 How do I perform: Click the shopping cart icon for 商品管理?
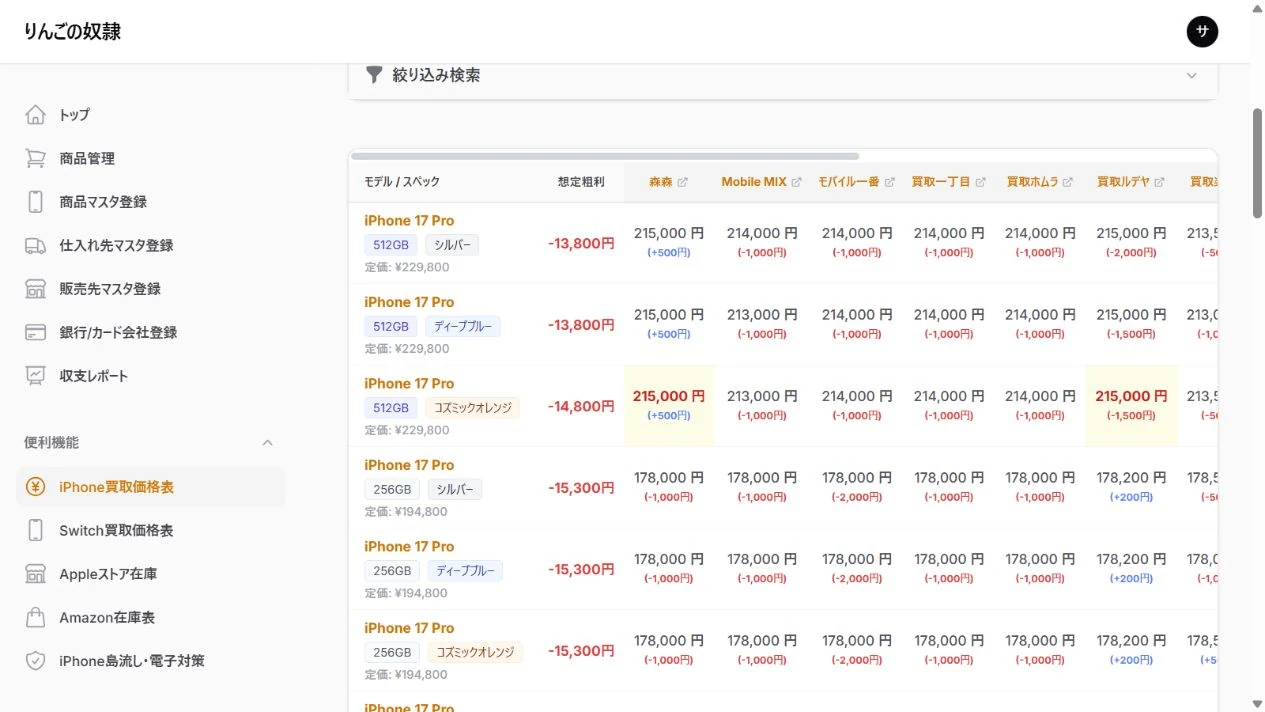(36, 158)
